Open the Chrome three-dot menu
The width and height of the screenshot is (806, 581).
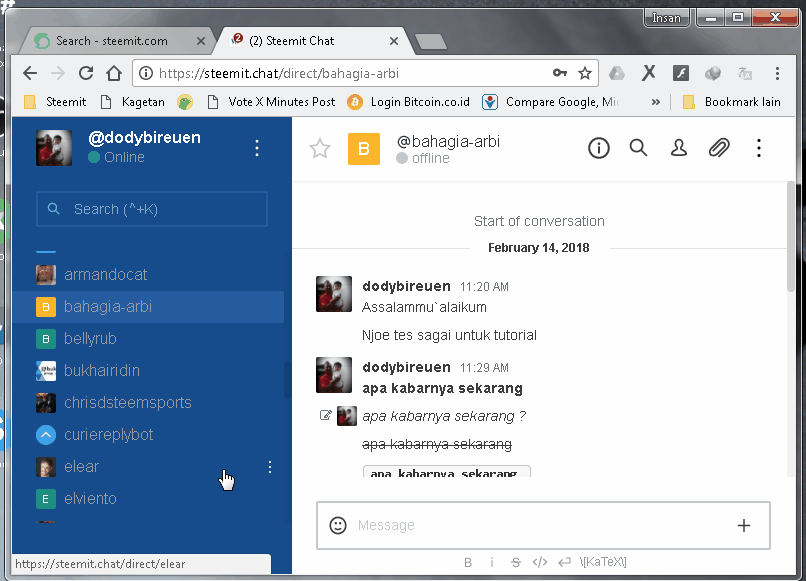tap(777, 74)
